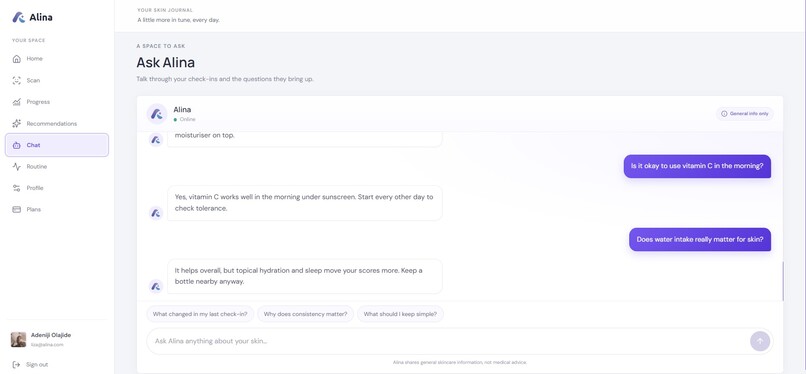Click the "Does water intake really matter" message
806x374 pixels.
click(x=700, y=239)
